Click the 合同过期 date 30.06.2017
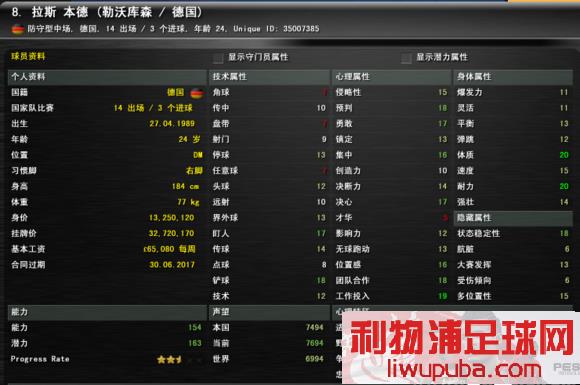Image resolution: width=580 pixels, height=385 pixels. coord(172,265)
